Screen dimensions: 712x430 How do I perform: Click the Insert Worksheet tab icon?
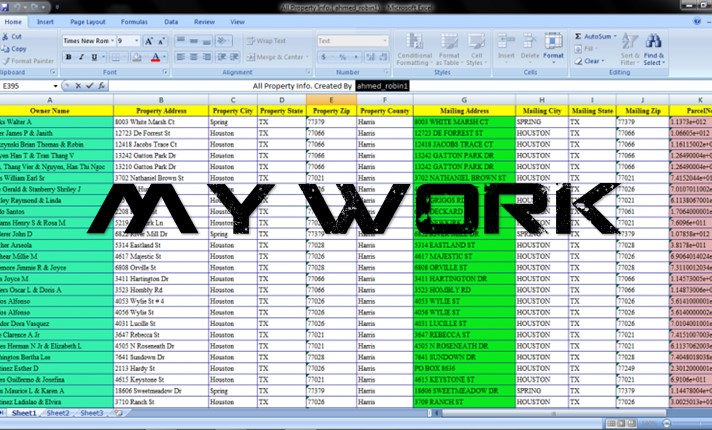coord(119,413)
